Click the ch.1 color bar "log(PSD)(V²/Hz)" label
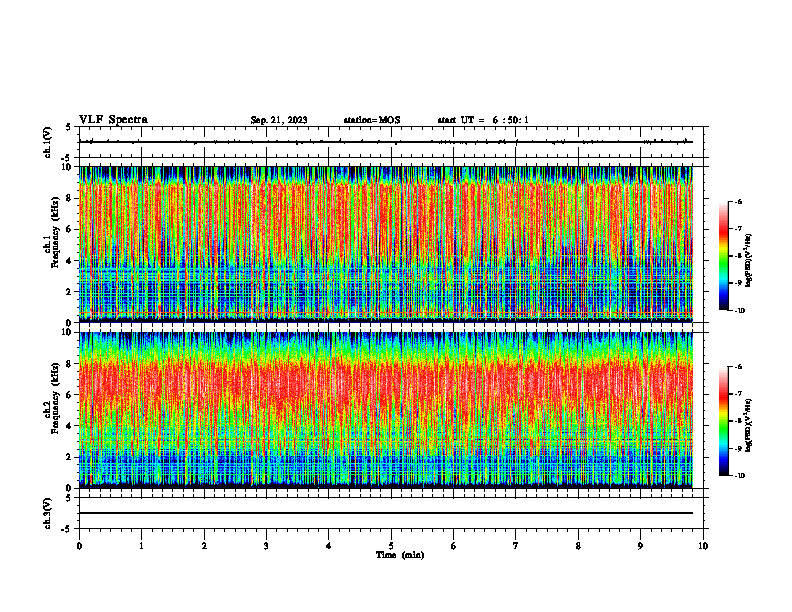 click(749, 261)
